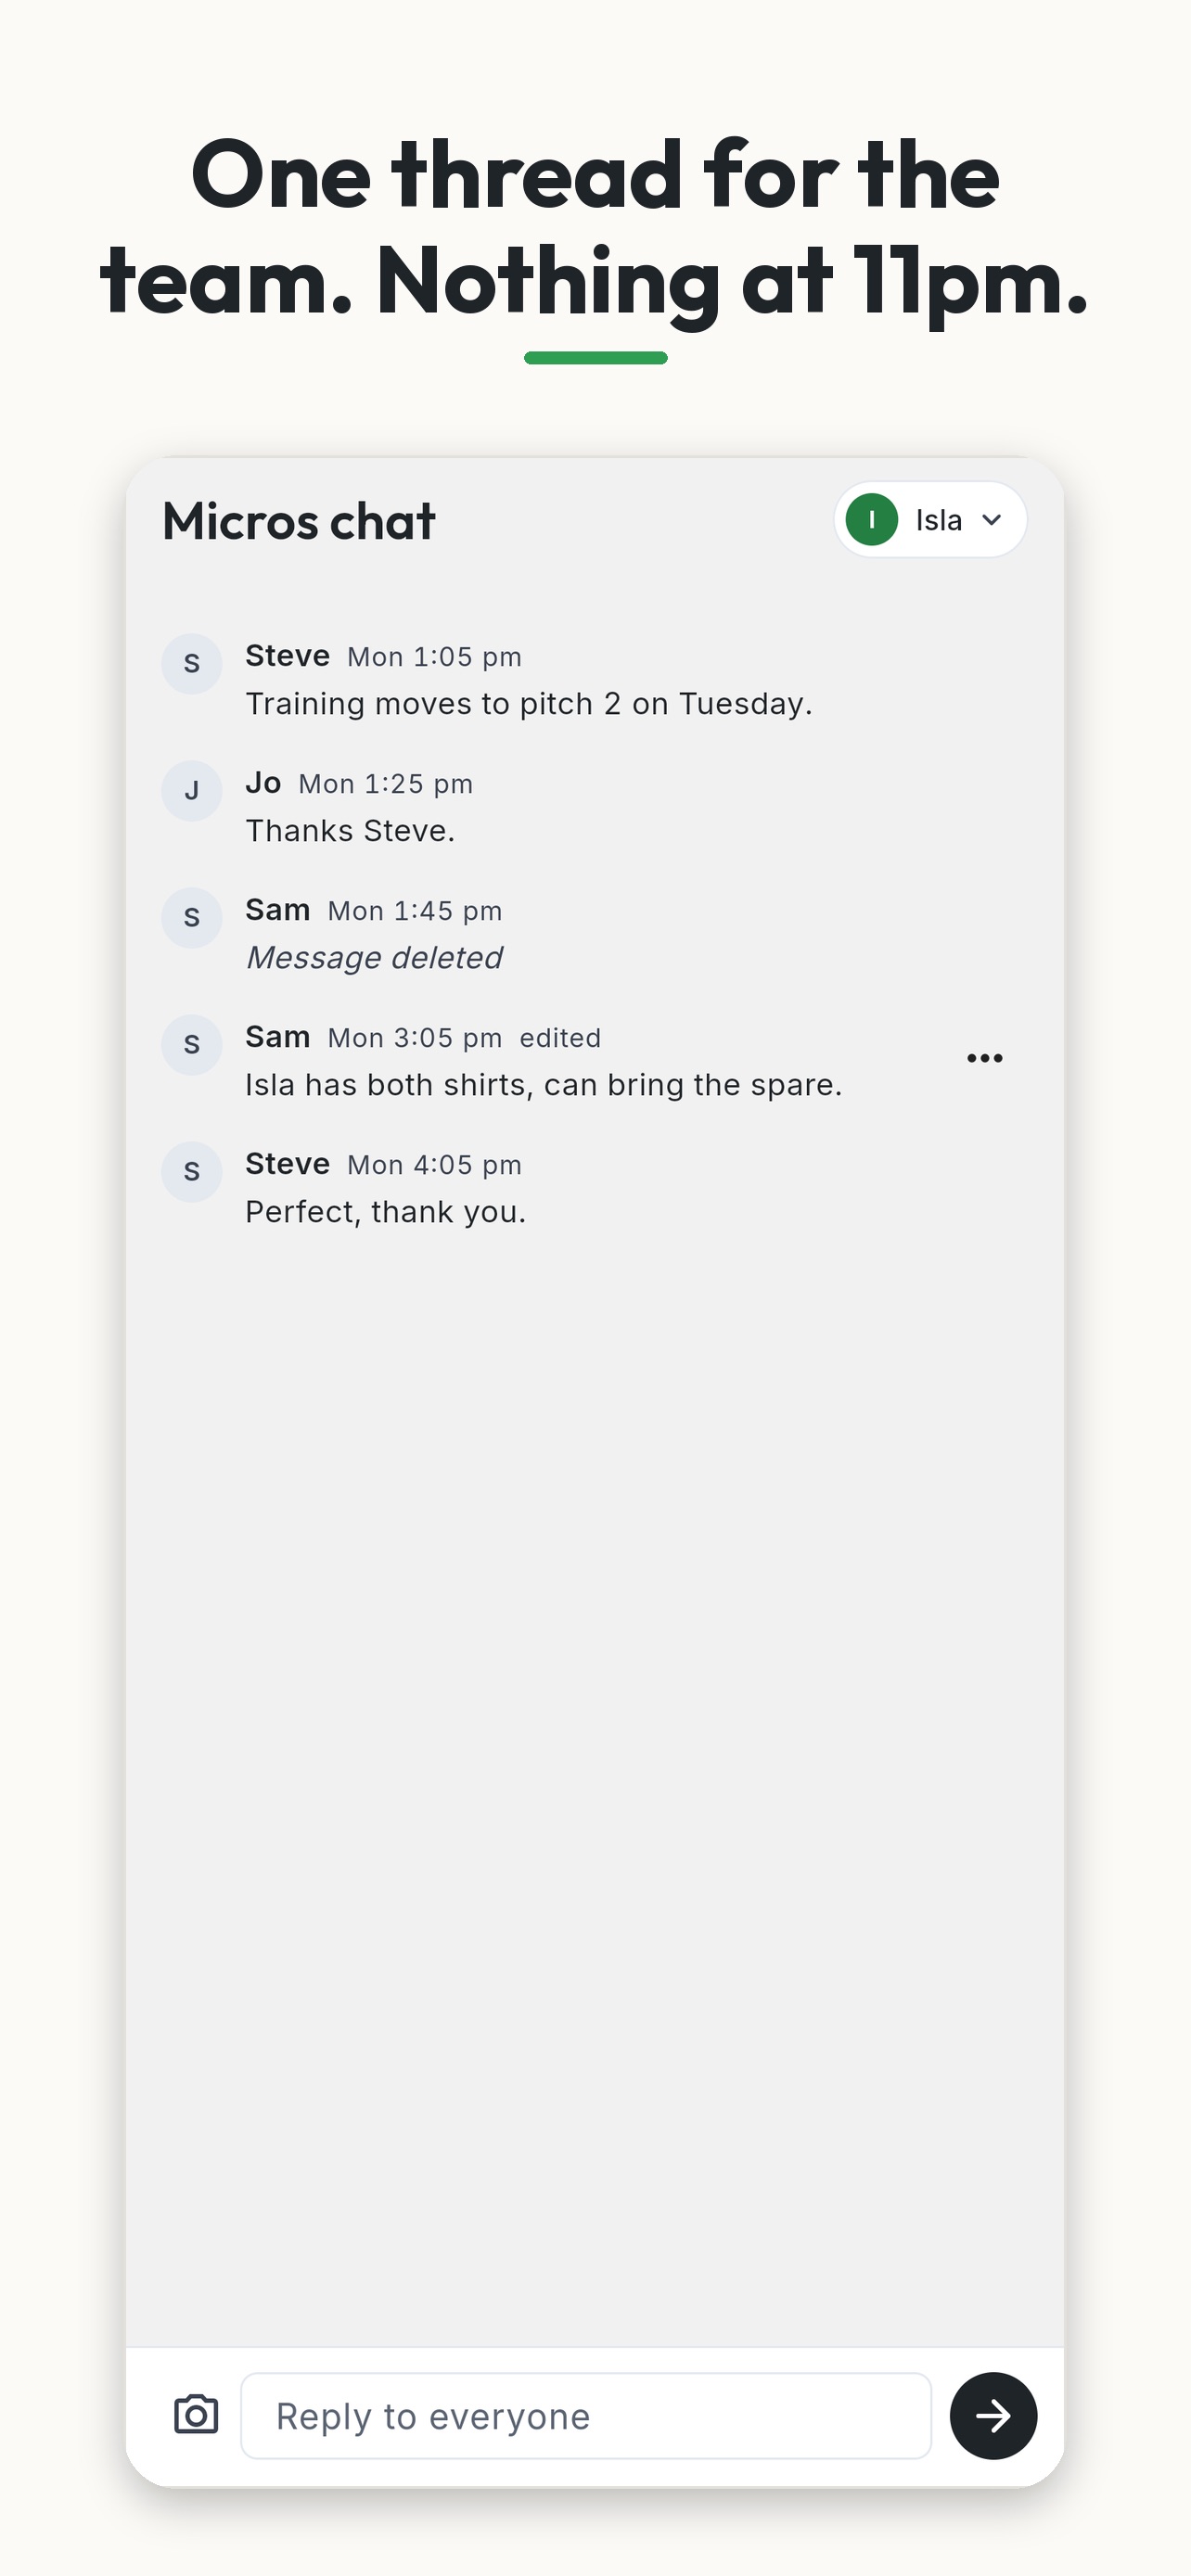Expand the Isla user switcher dropdown
This screenshot has width=1191, height=2576.
click(x=930, y=520)
